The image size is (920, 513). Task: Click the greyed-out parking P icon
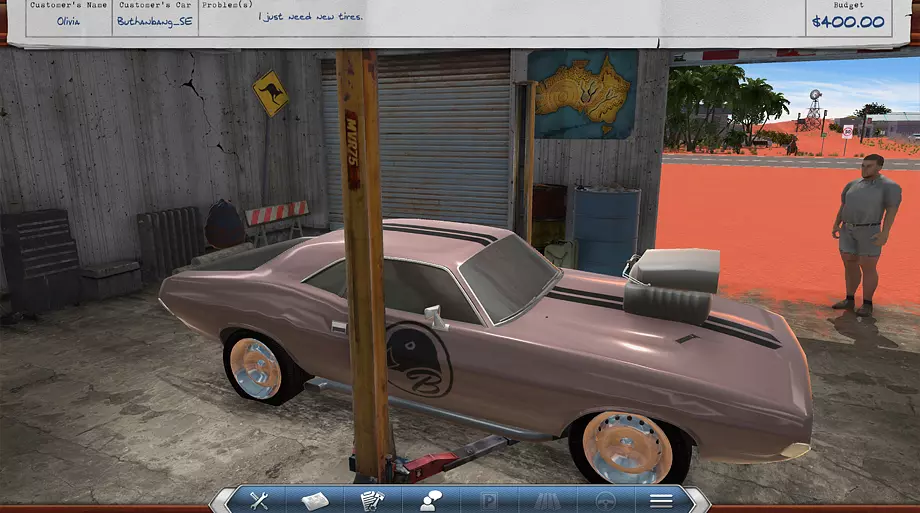point(489,501)
